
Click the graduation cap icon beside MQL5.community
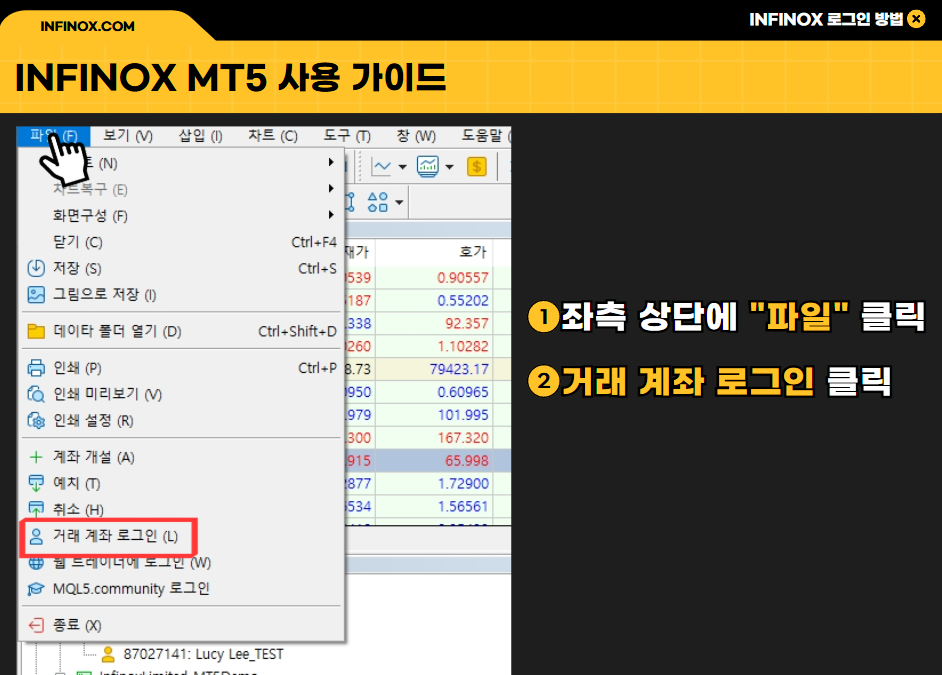(x=36, y=589)
